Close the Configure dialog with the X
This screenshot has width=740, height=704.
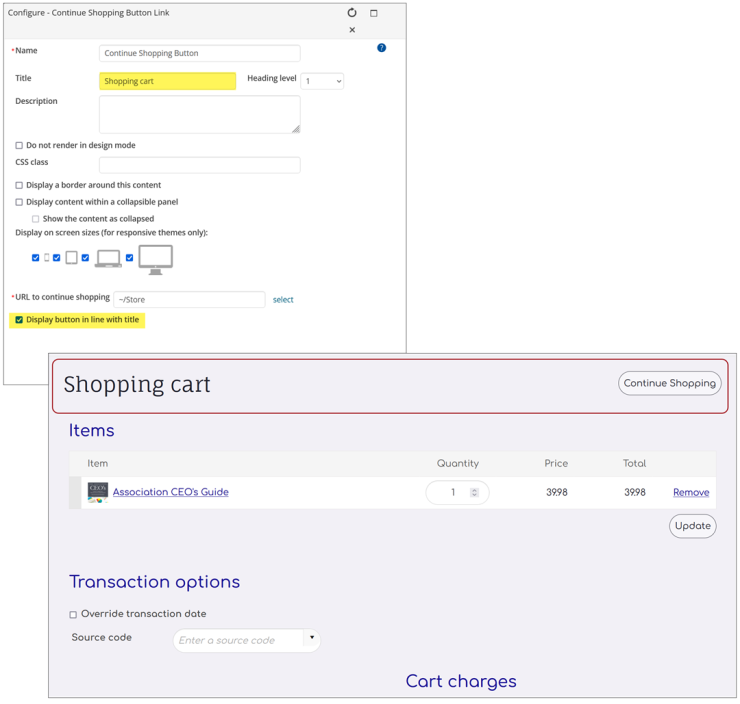click(x=352, y=30)
